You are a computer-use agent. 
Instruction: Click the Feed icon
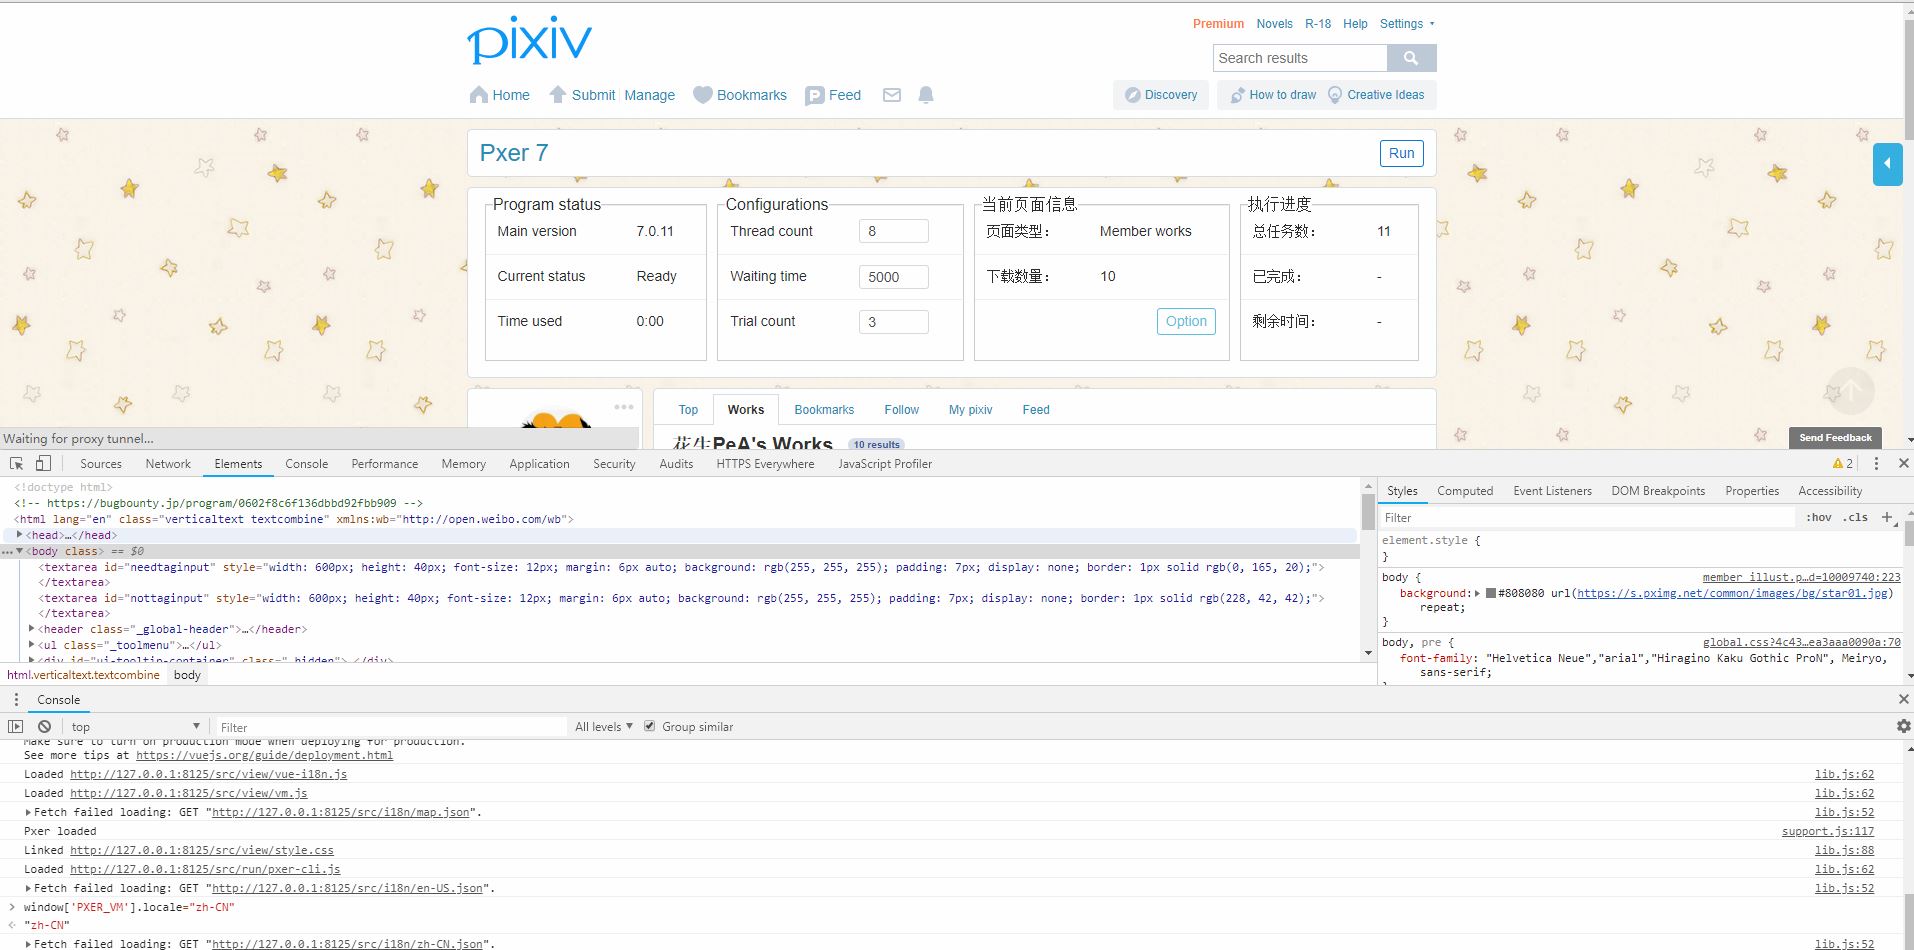pos(815,95)
